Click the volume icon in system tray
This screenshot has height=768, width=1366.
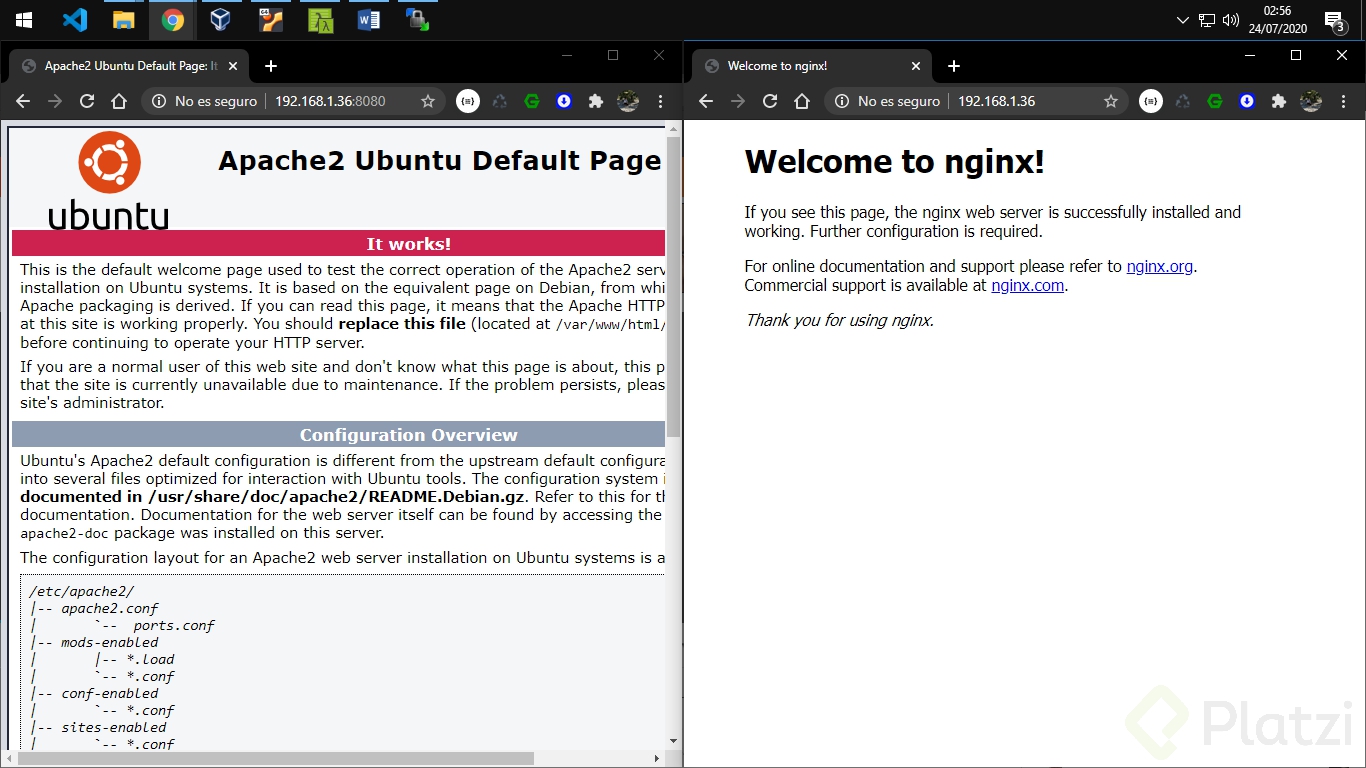click(1231, 20)
